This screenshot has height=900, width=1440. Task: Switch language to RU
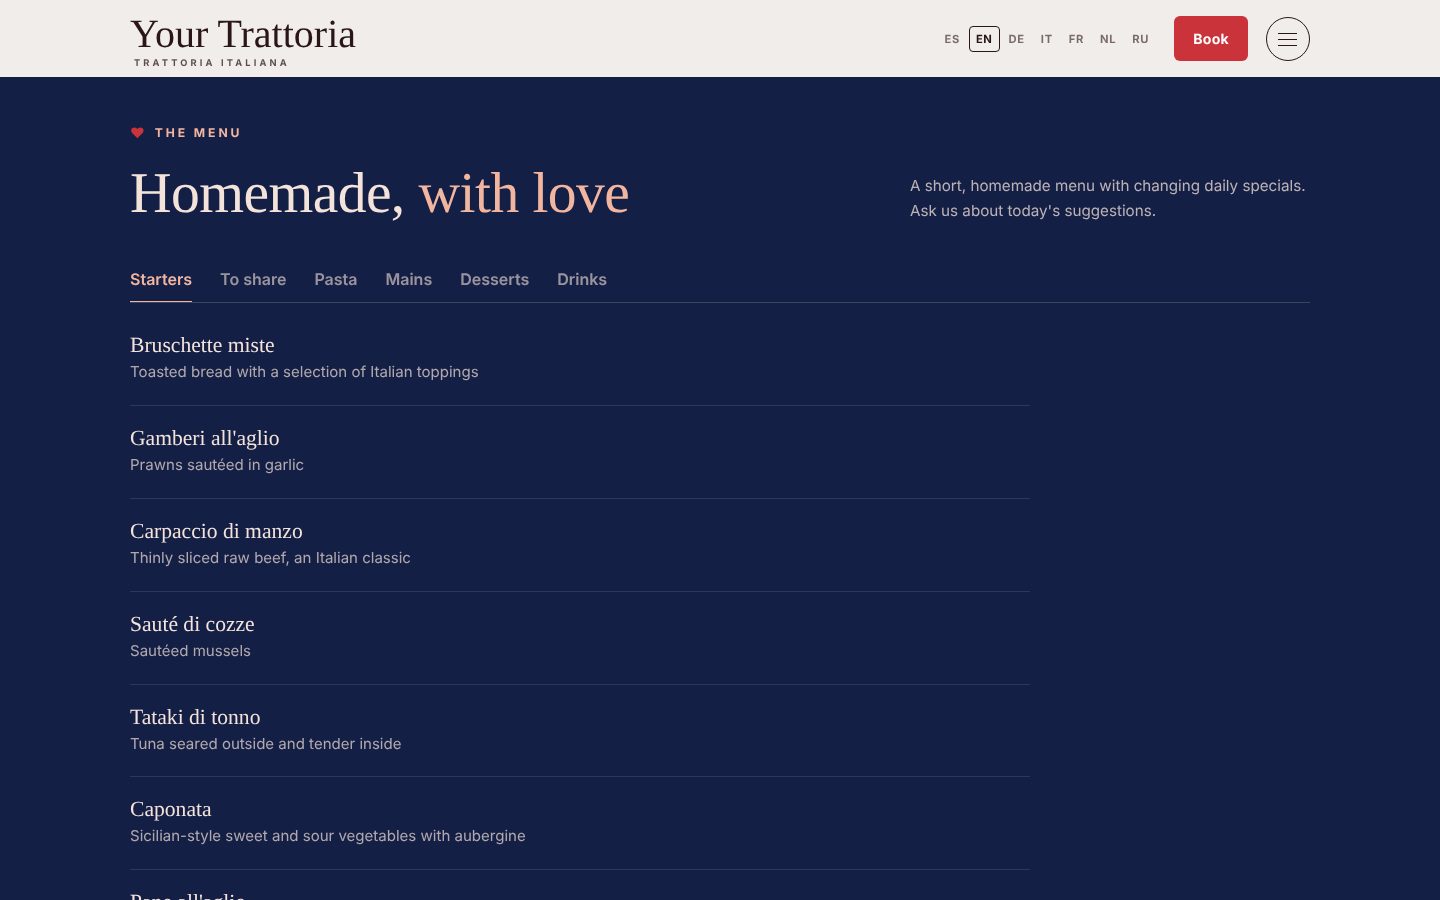1140,39
